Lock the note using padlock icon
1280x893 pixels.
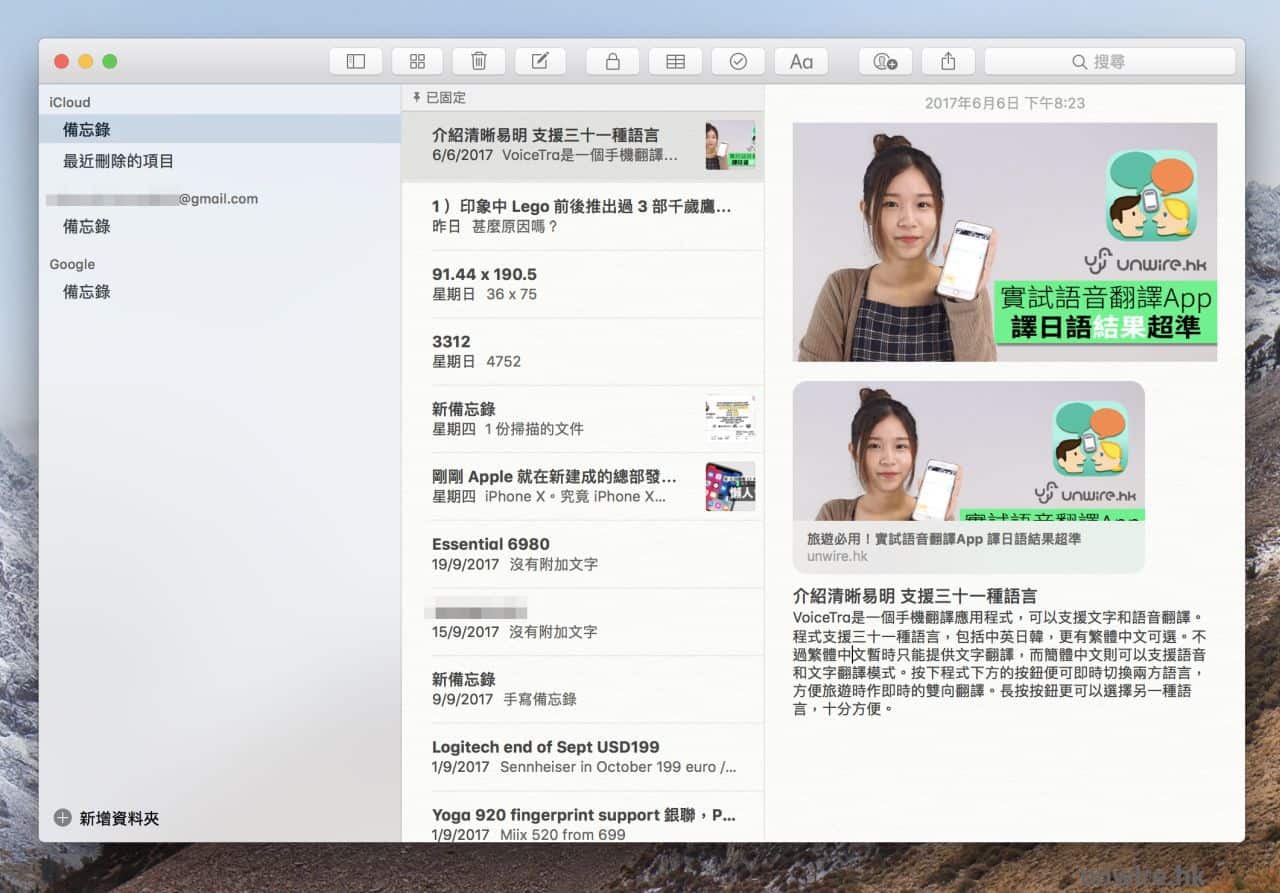pos(613,62)
